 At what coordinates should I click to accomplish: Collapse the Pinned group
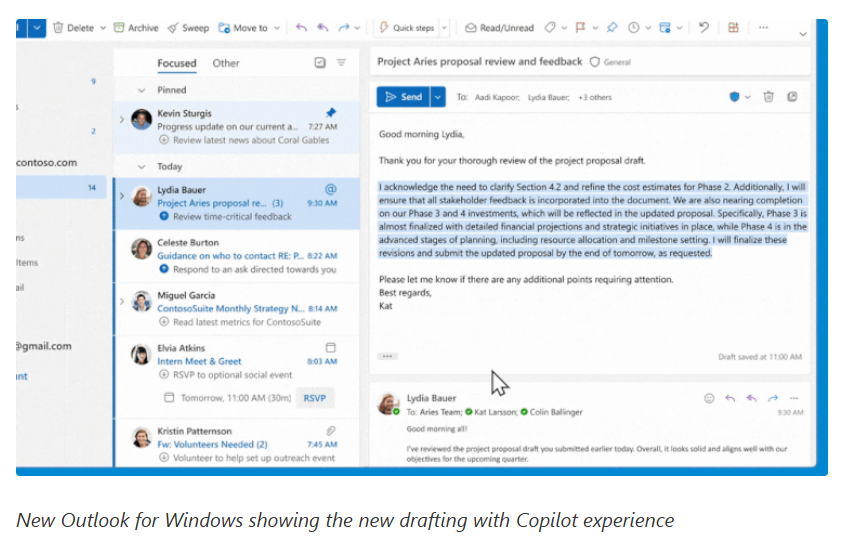click(142, 90)
